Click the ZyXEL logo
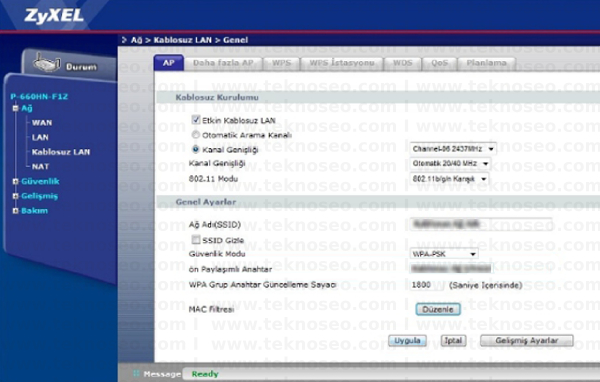Screen dimensions: 600x382 click(54, 16)
